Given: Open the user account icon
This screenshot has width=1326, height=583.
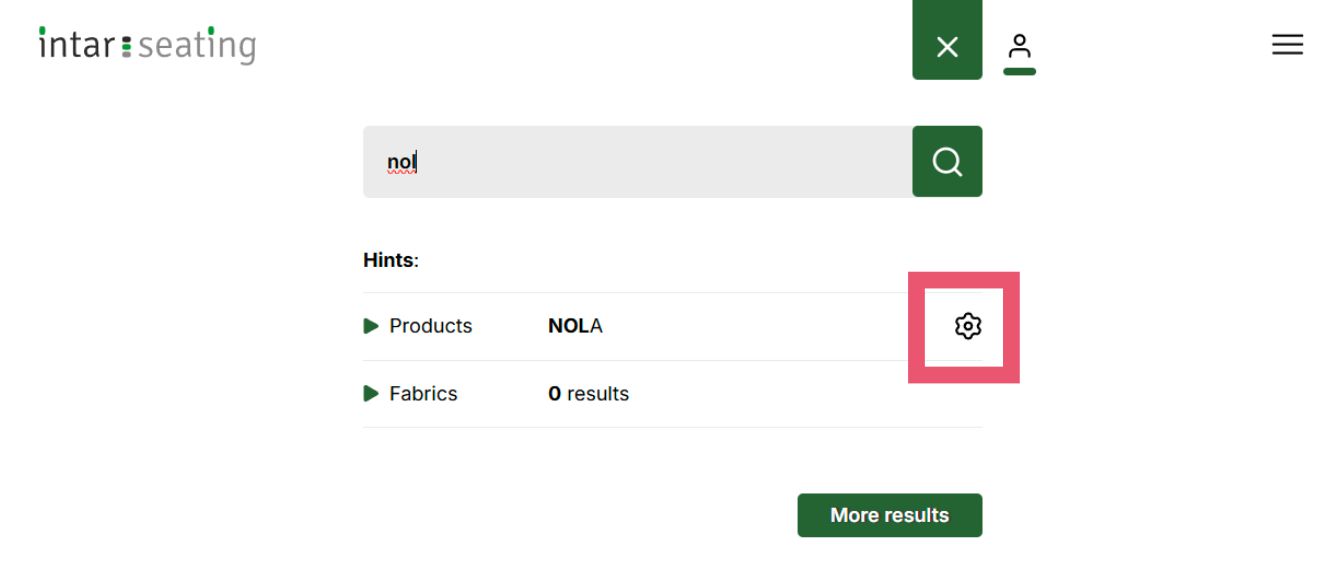Looking at the screenshot, I should click(1018, 46).
